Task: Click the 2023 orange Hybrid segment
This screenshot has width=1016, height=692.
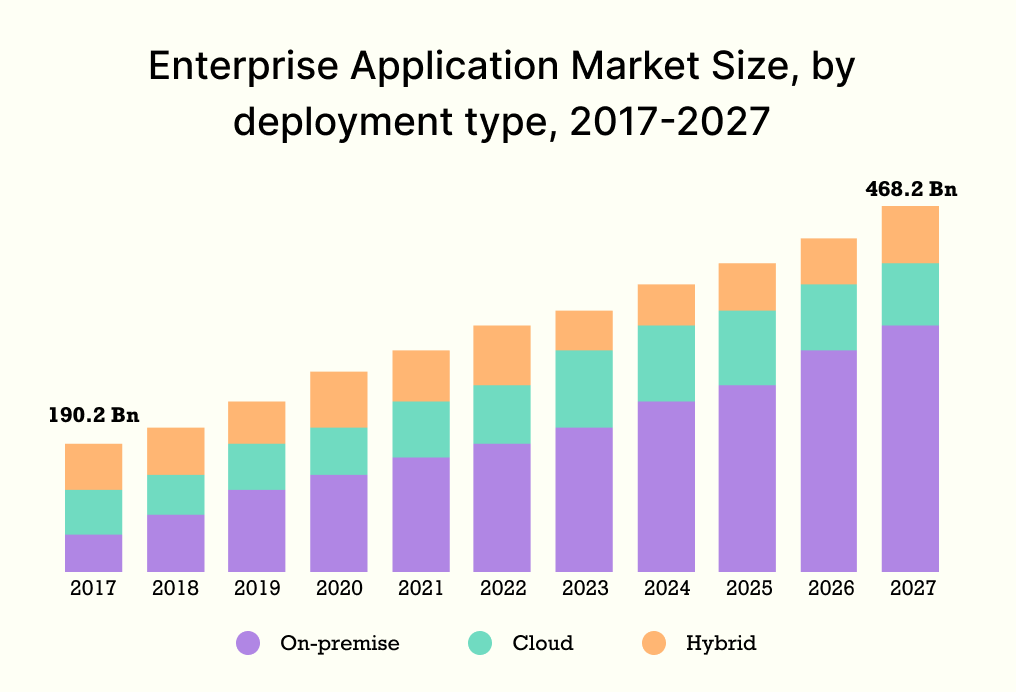Action: pyautogui.click(x=584, y=330)
